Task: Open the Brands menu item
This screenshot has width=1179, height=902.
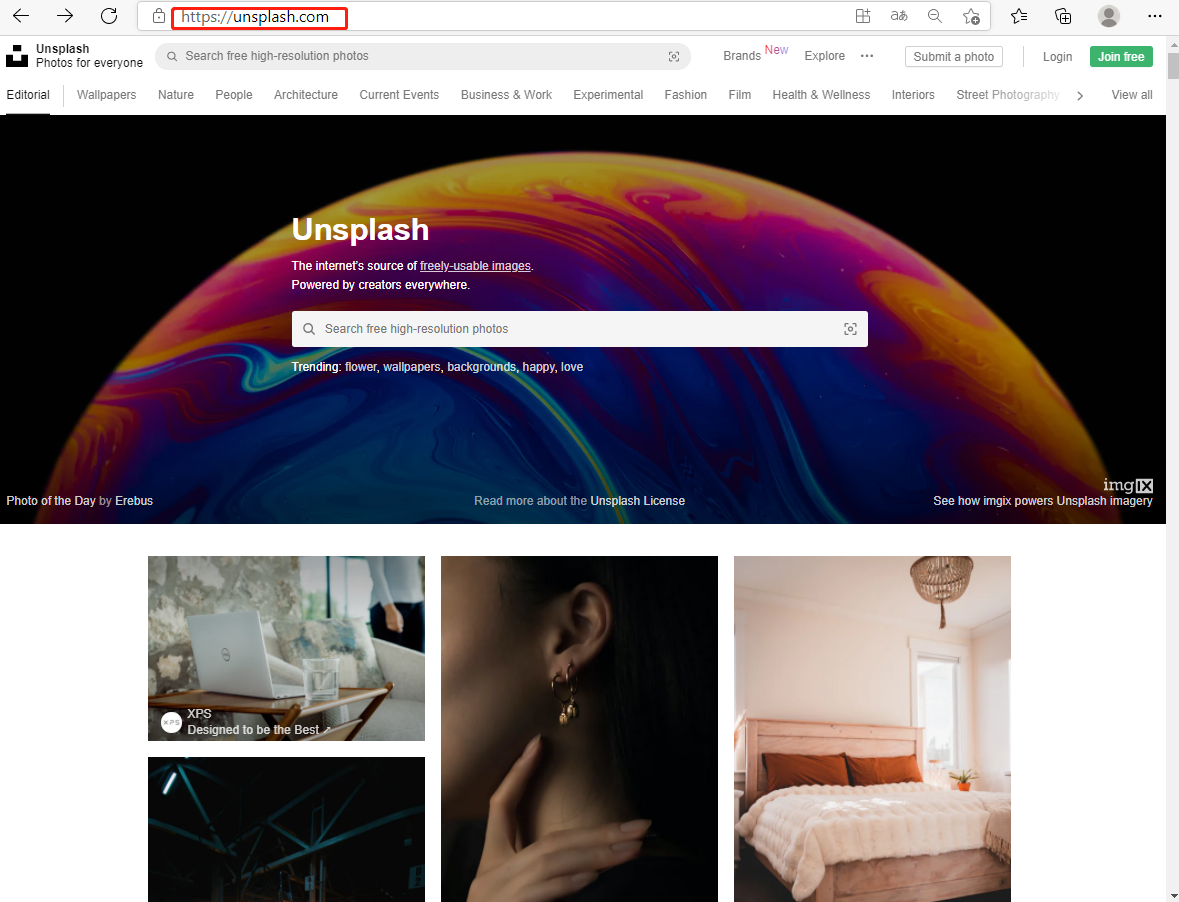Action: (741, 56)
